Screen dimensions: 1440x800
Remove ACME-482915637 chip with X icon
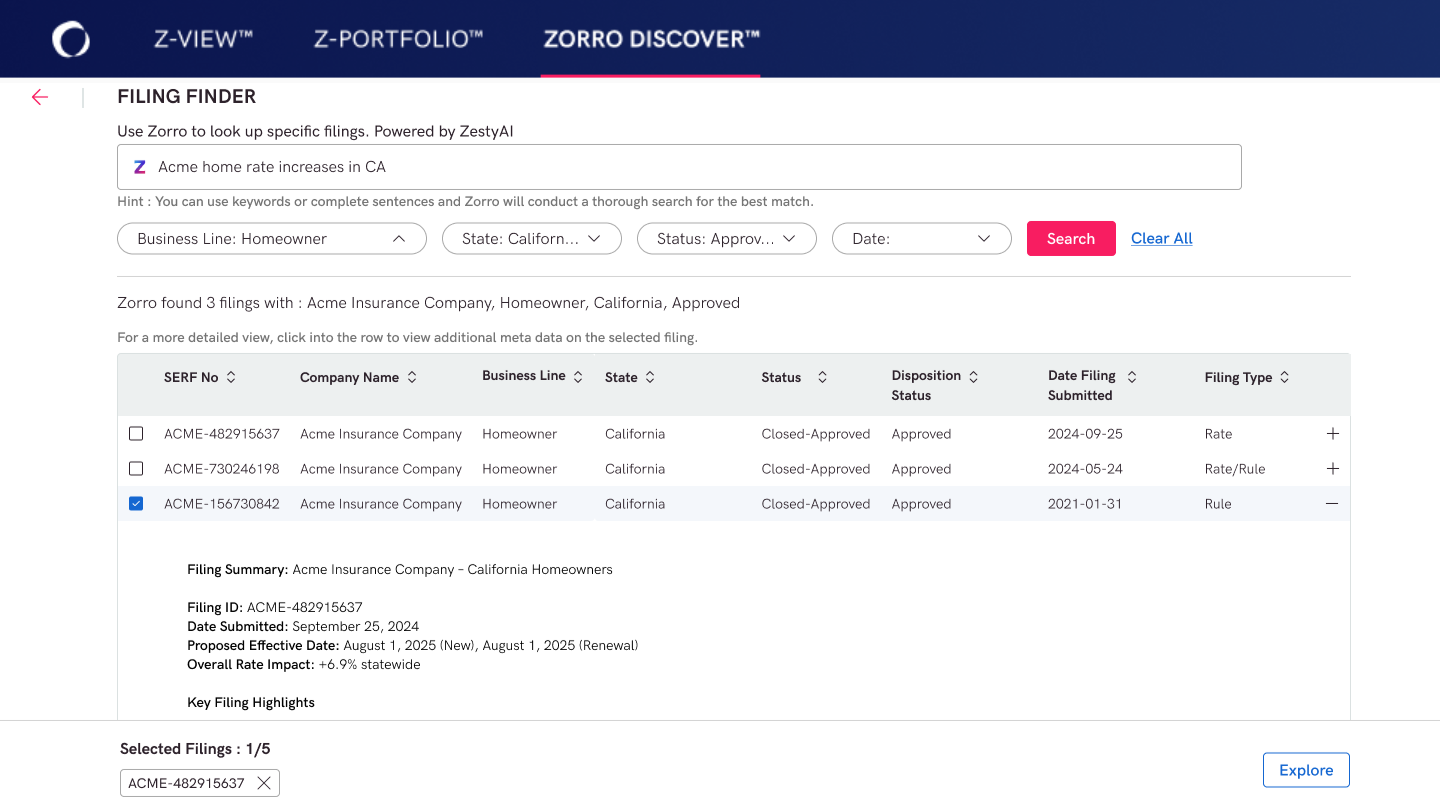pos(264,783)
